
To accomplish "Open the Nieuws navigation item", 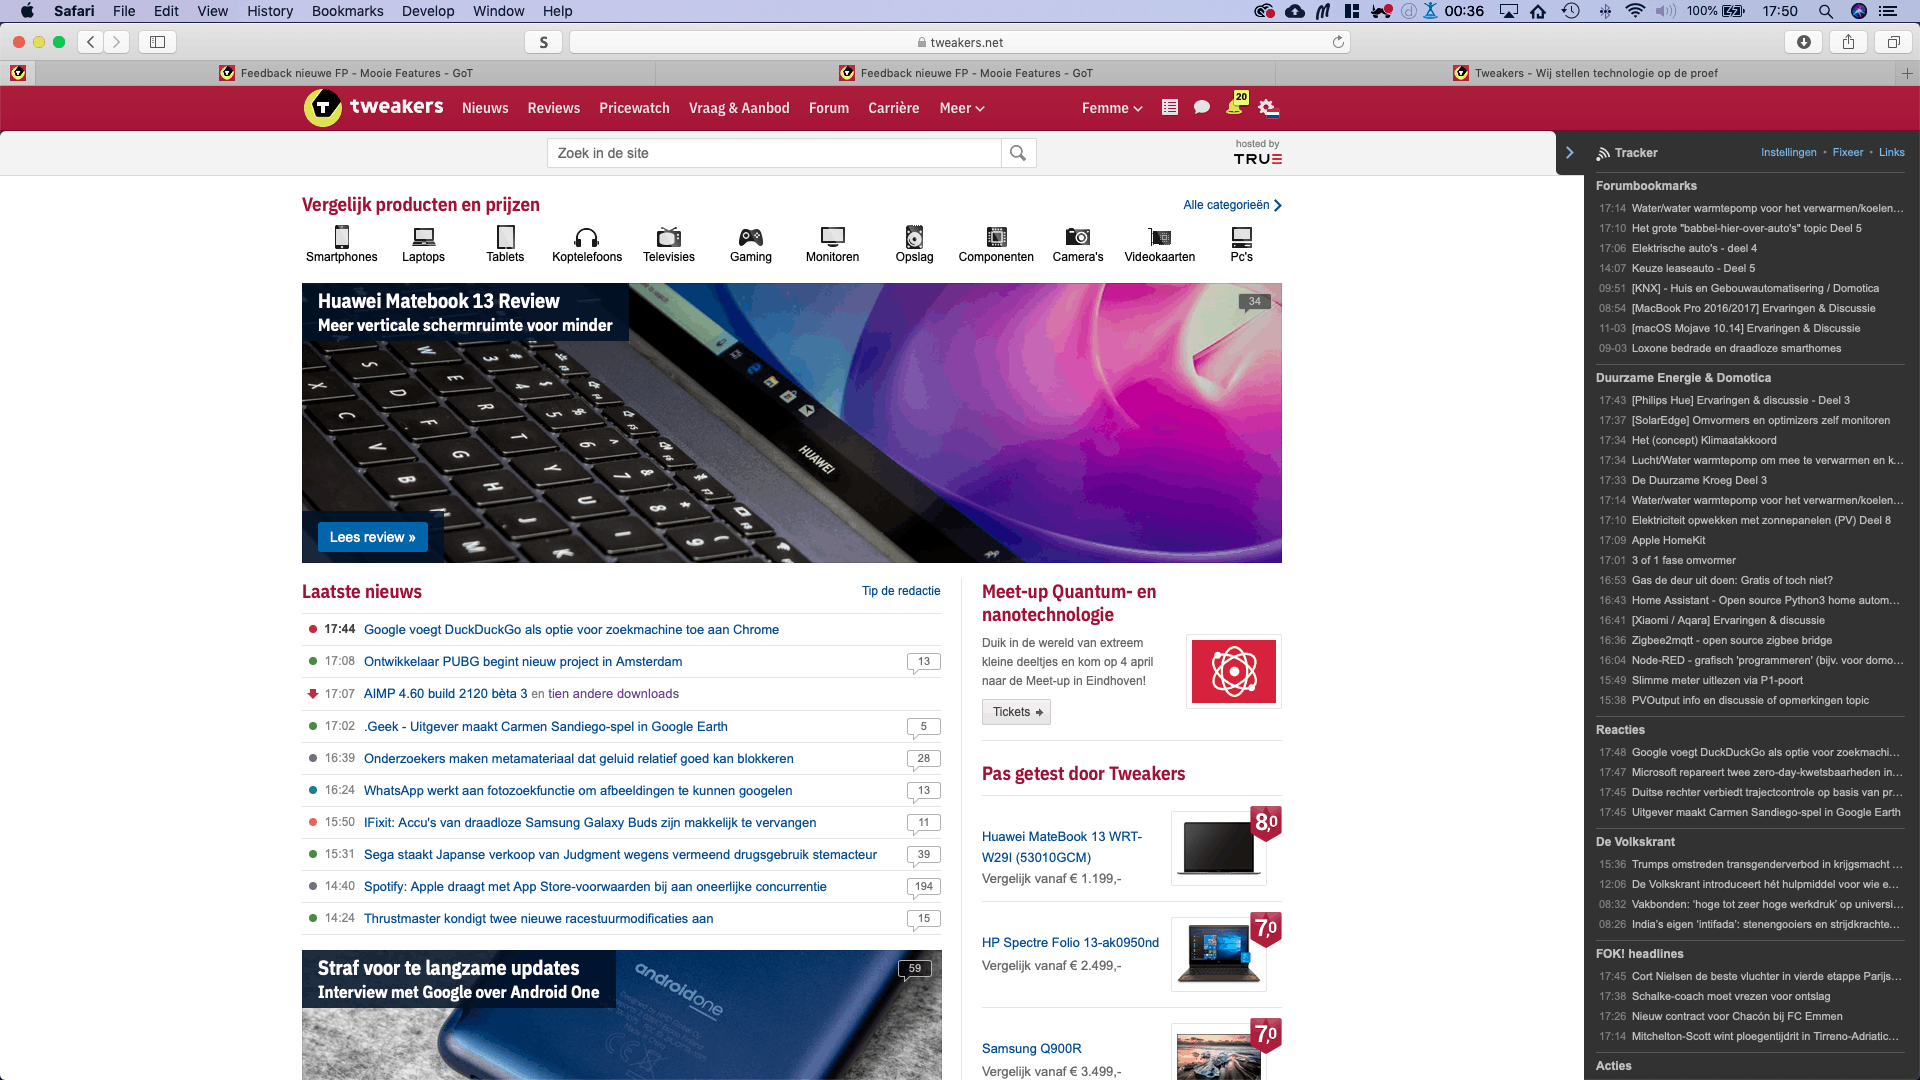I will coord(485,108).
